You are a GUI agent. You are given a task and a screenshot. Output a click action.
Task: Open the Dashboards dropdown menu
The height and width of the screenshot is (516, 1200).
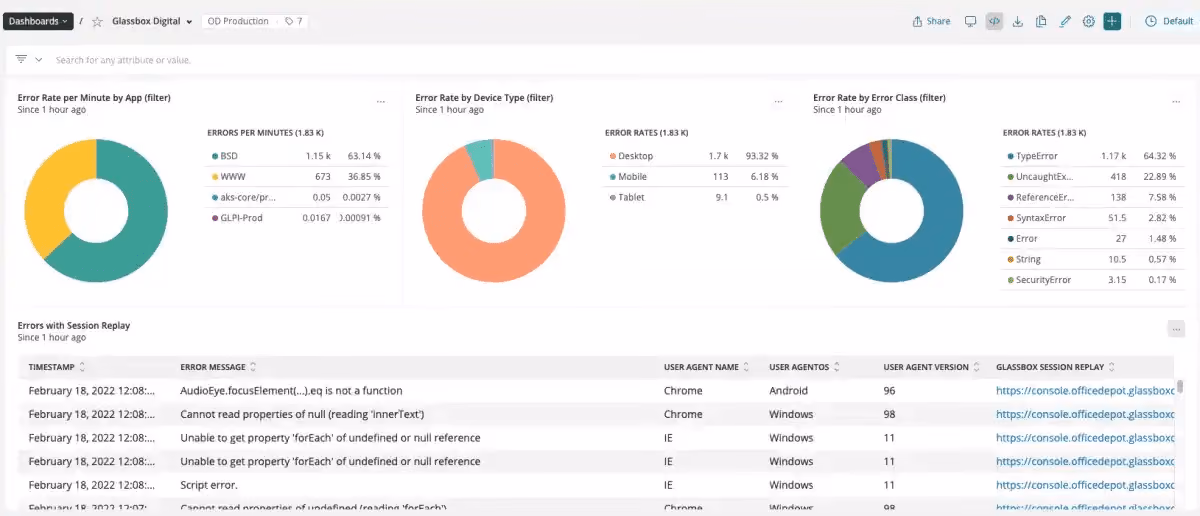[38, 21]
